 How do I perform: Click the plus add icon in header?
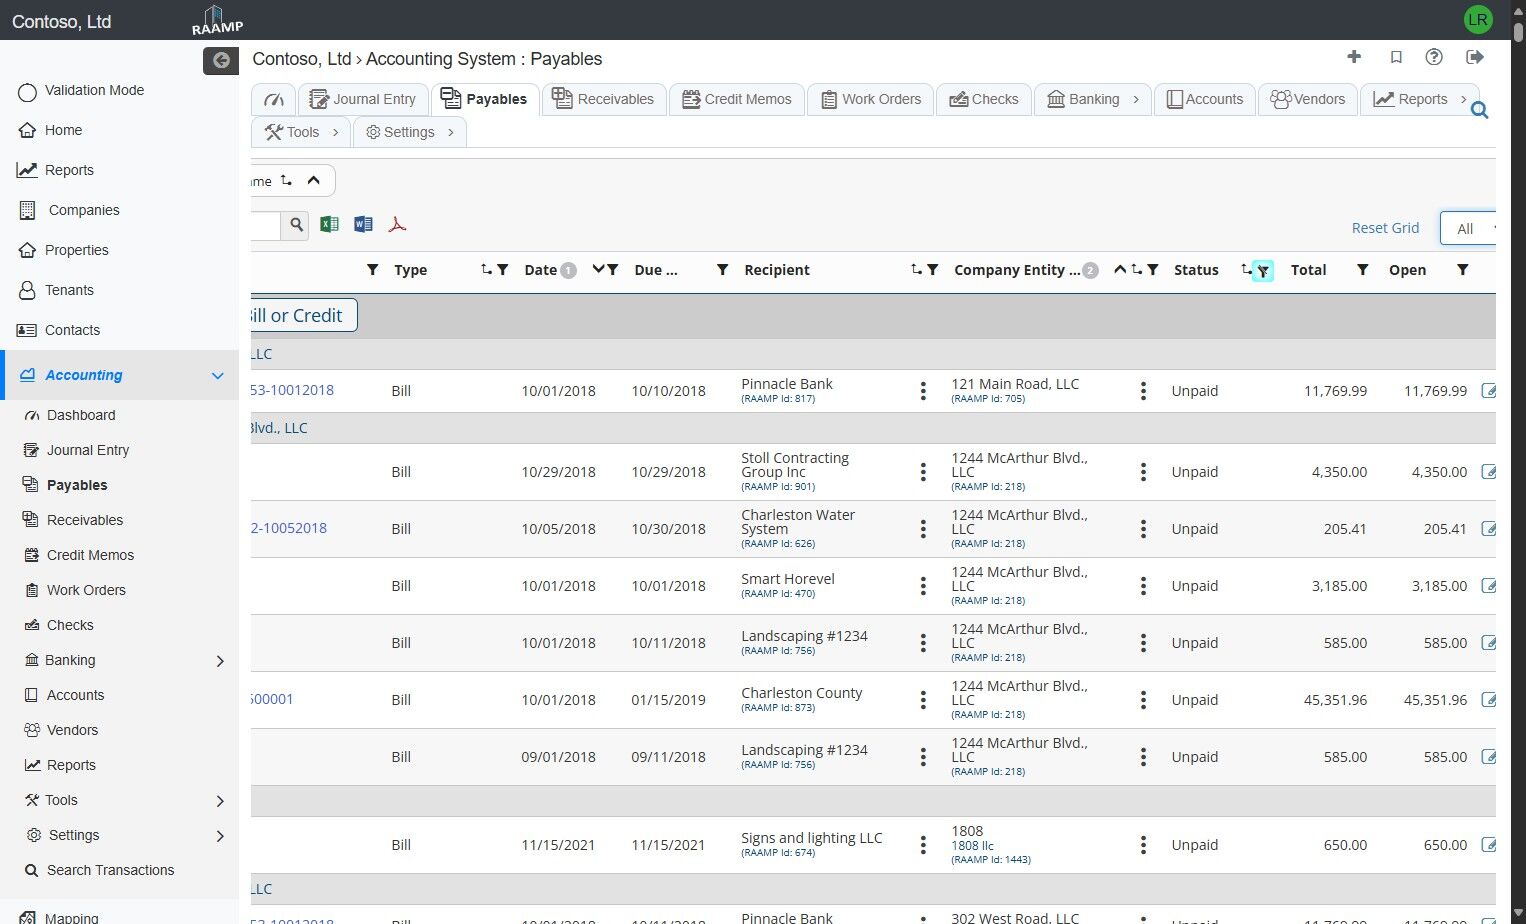tap(1354, 57)
